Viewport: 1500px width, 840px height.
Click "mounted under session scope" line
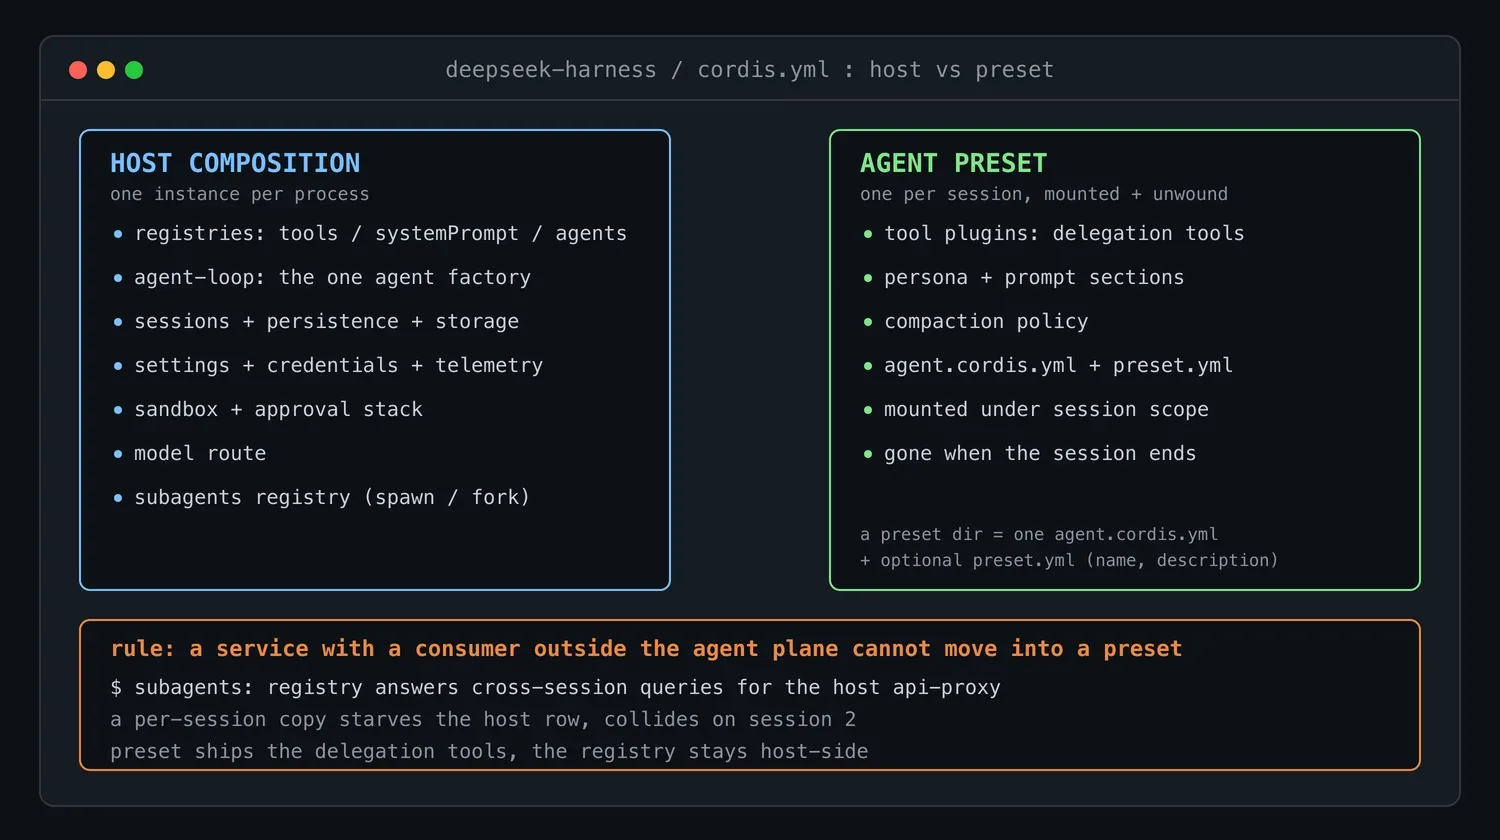tap(1046, 410)
